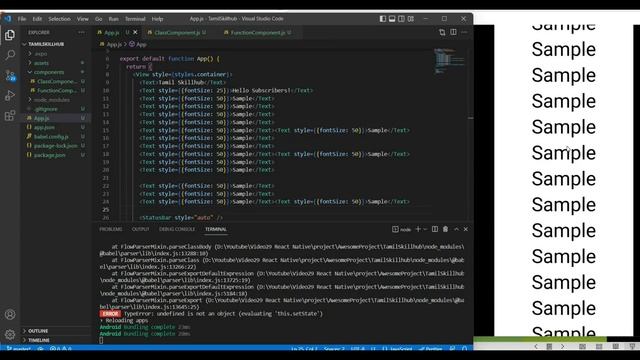Toggle the primary side bar layout icon

tap(383, 19)
